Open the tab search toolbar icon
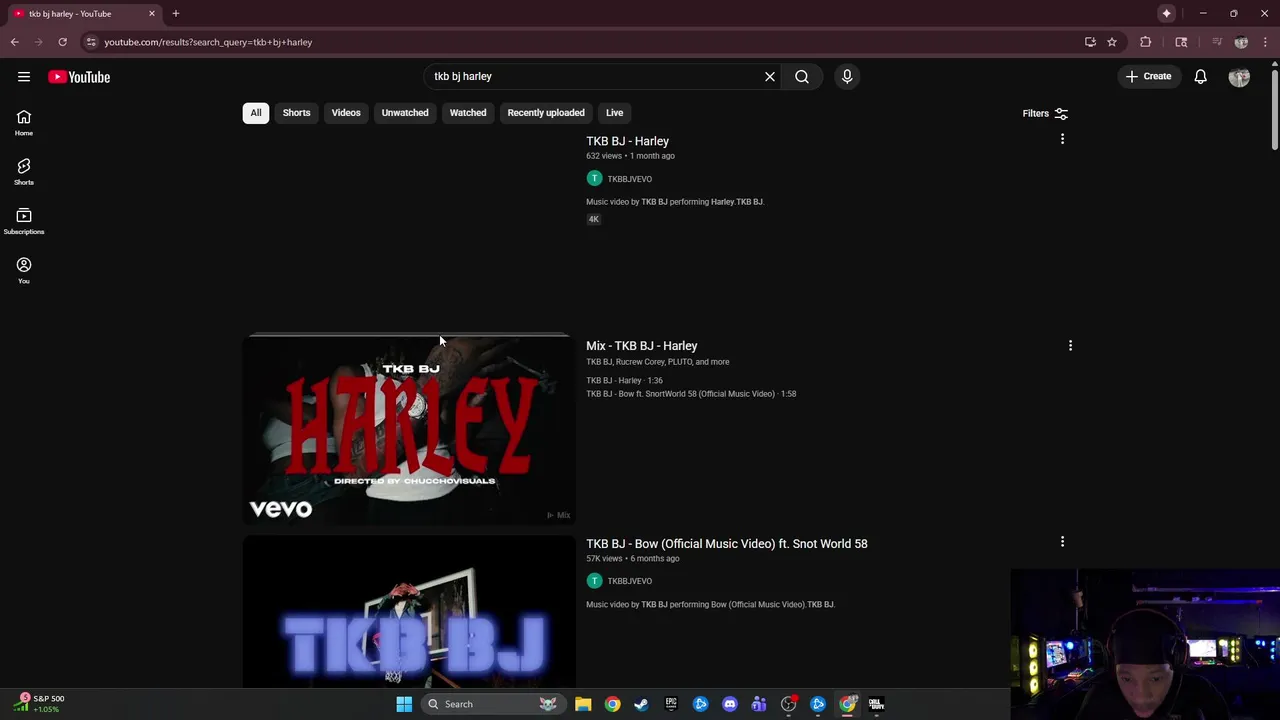 [x=1181, y=42]
